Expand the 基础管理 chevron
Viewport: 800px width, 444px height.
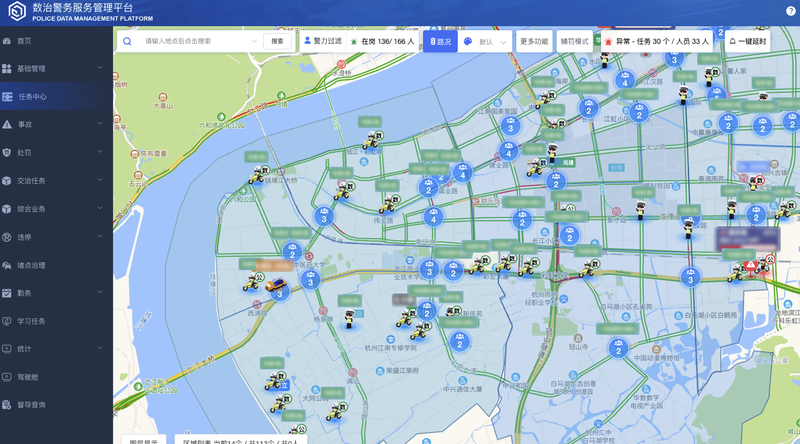[100, 68]
